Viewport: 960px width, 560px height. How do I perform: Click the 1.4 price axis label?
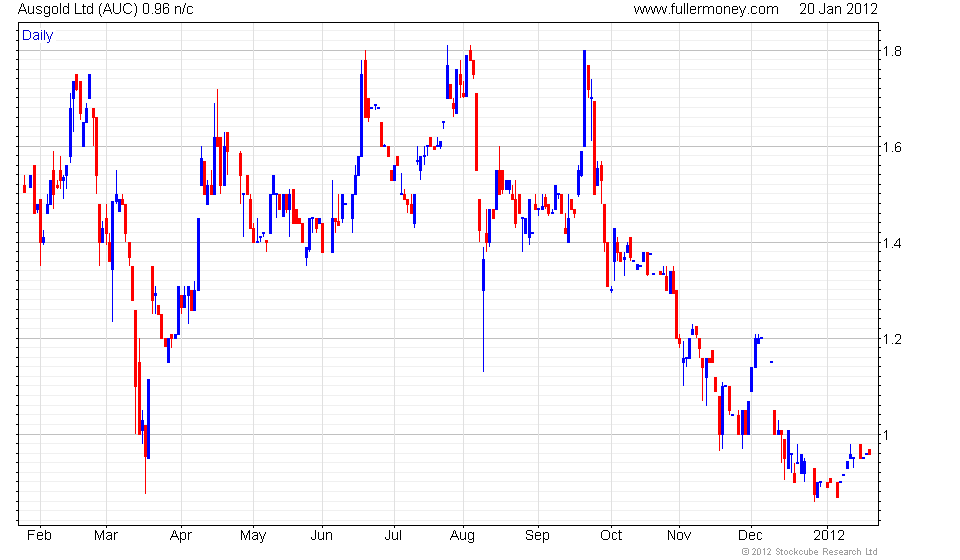891,243
